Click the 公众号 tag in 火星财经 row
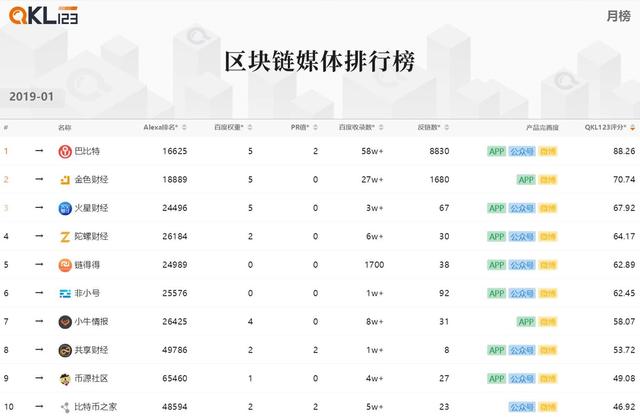Image resolution: width=640 pixels, height=420 pixels. [x=522, y=208]
